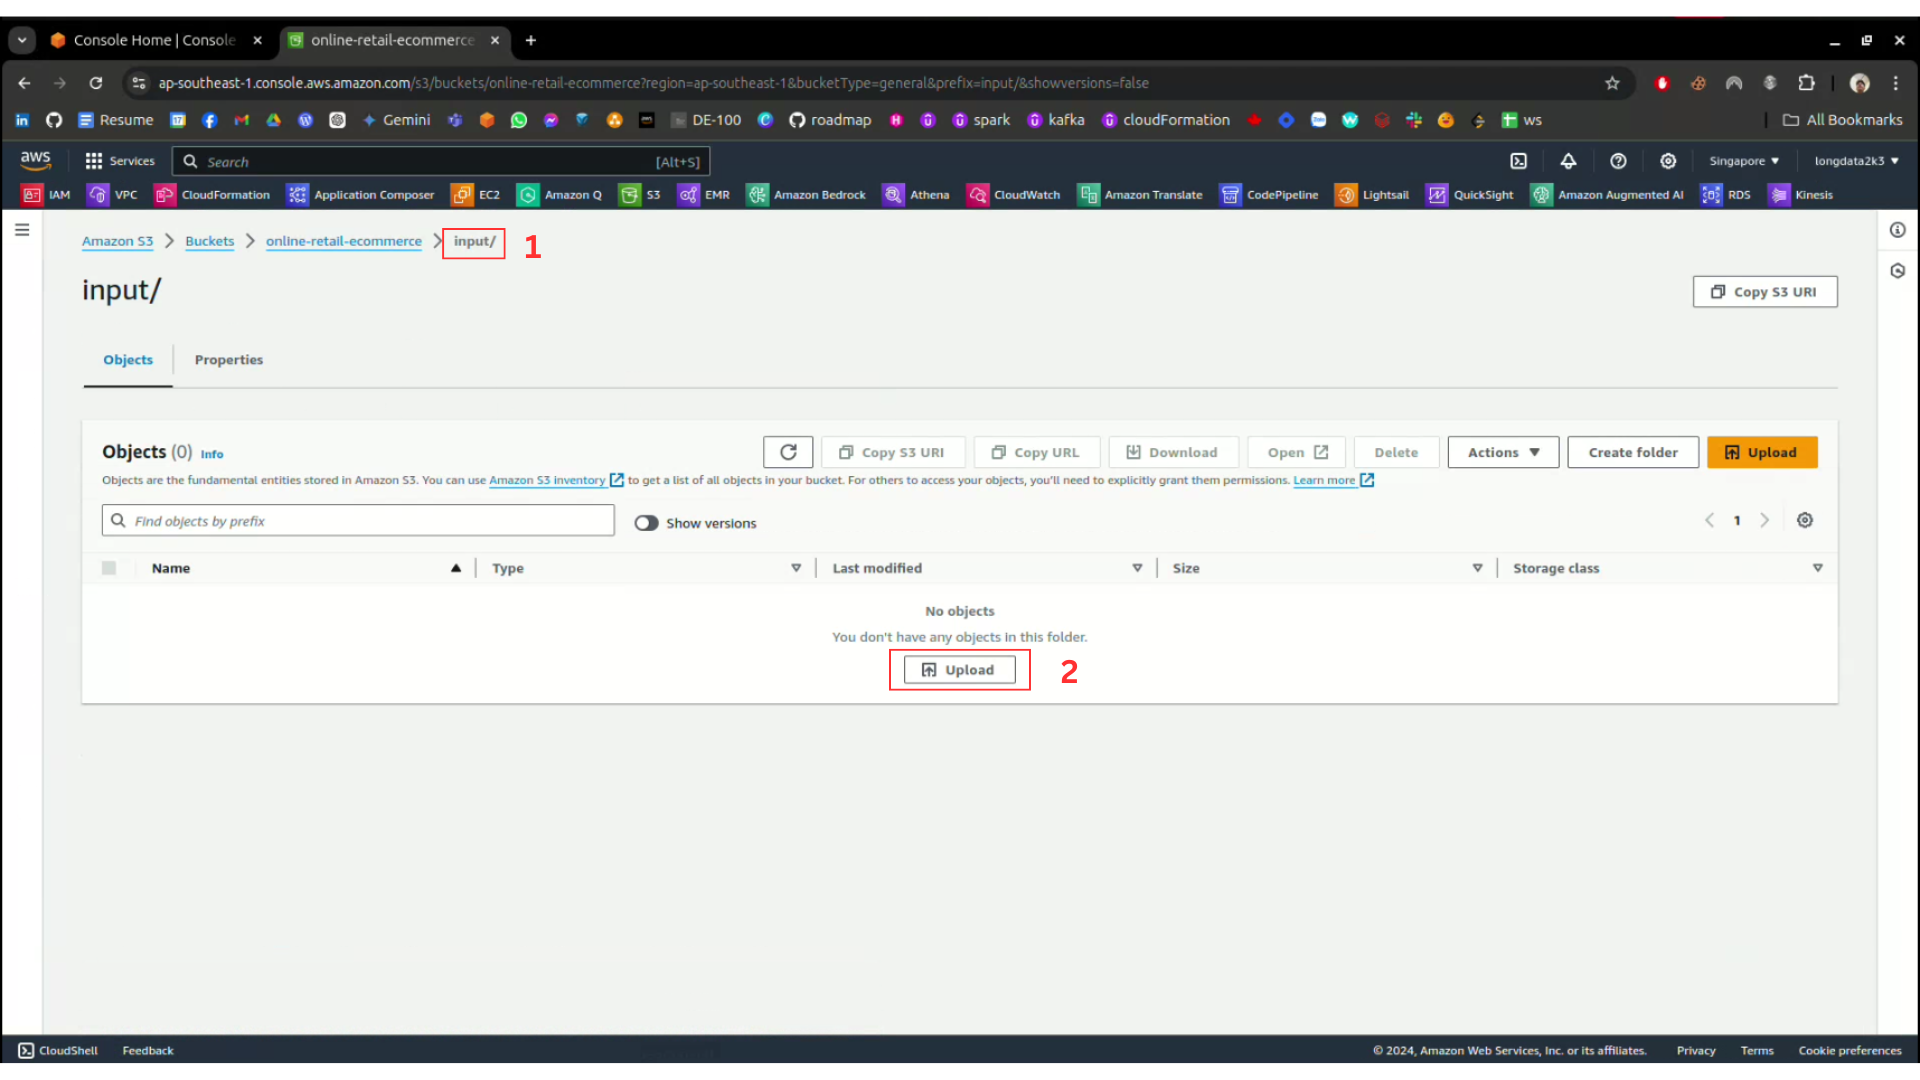
Task: Click the Create folder button
Action: (x=1633, y=452)
